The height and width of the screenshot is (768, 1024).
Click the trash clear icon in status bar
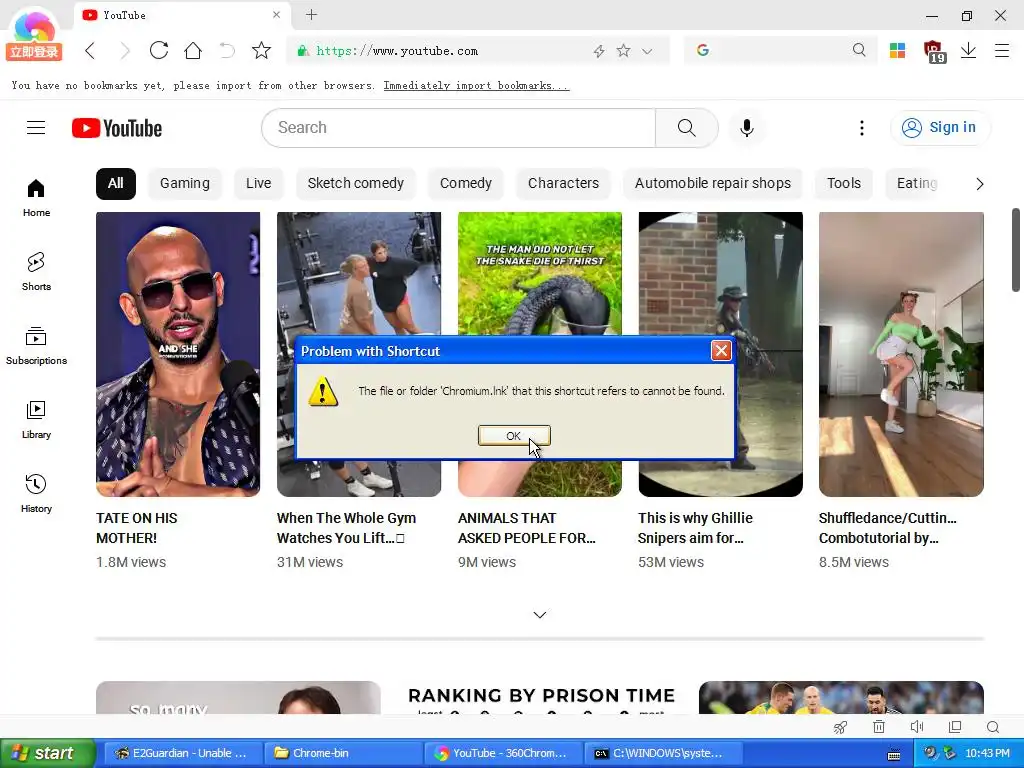(879, 727)
